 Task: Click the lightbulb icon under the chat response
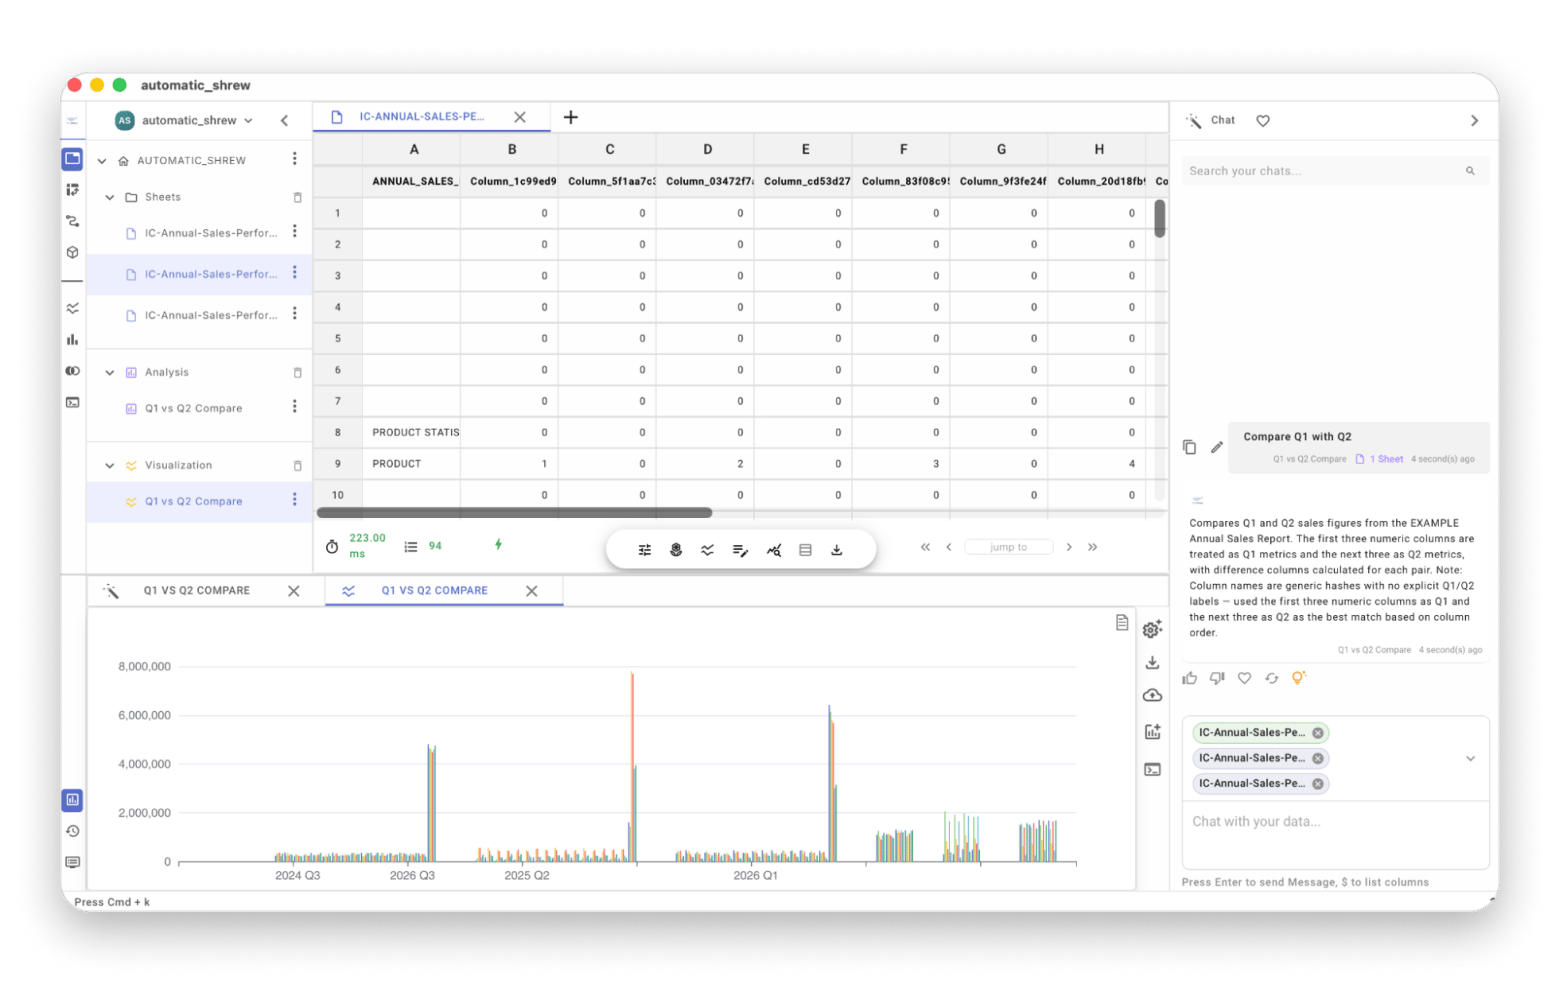pos(1298,678)
